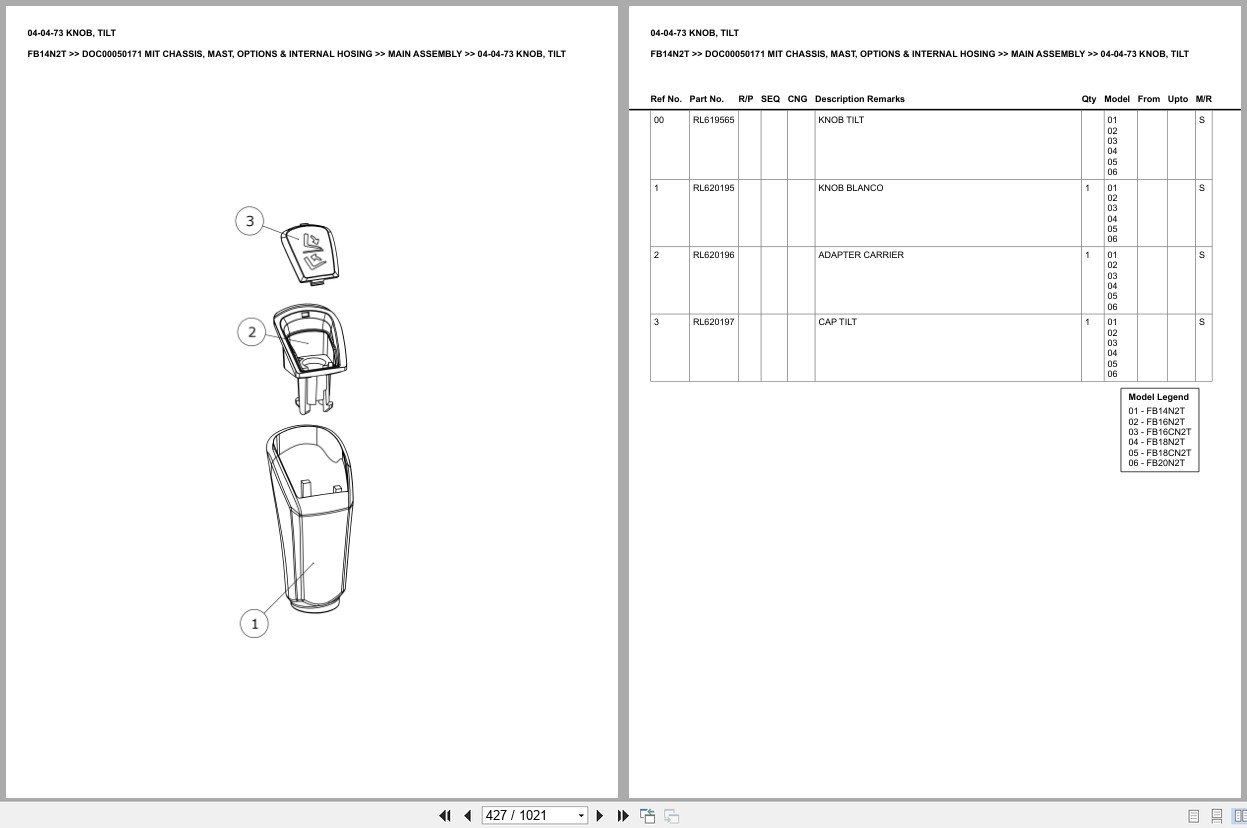Screen dimensions: 1247x828
Task: Click legend entry 03 - FB16CN2T
Action: 1160,432
